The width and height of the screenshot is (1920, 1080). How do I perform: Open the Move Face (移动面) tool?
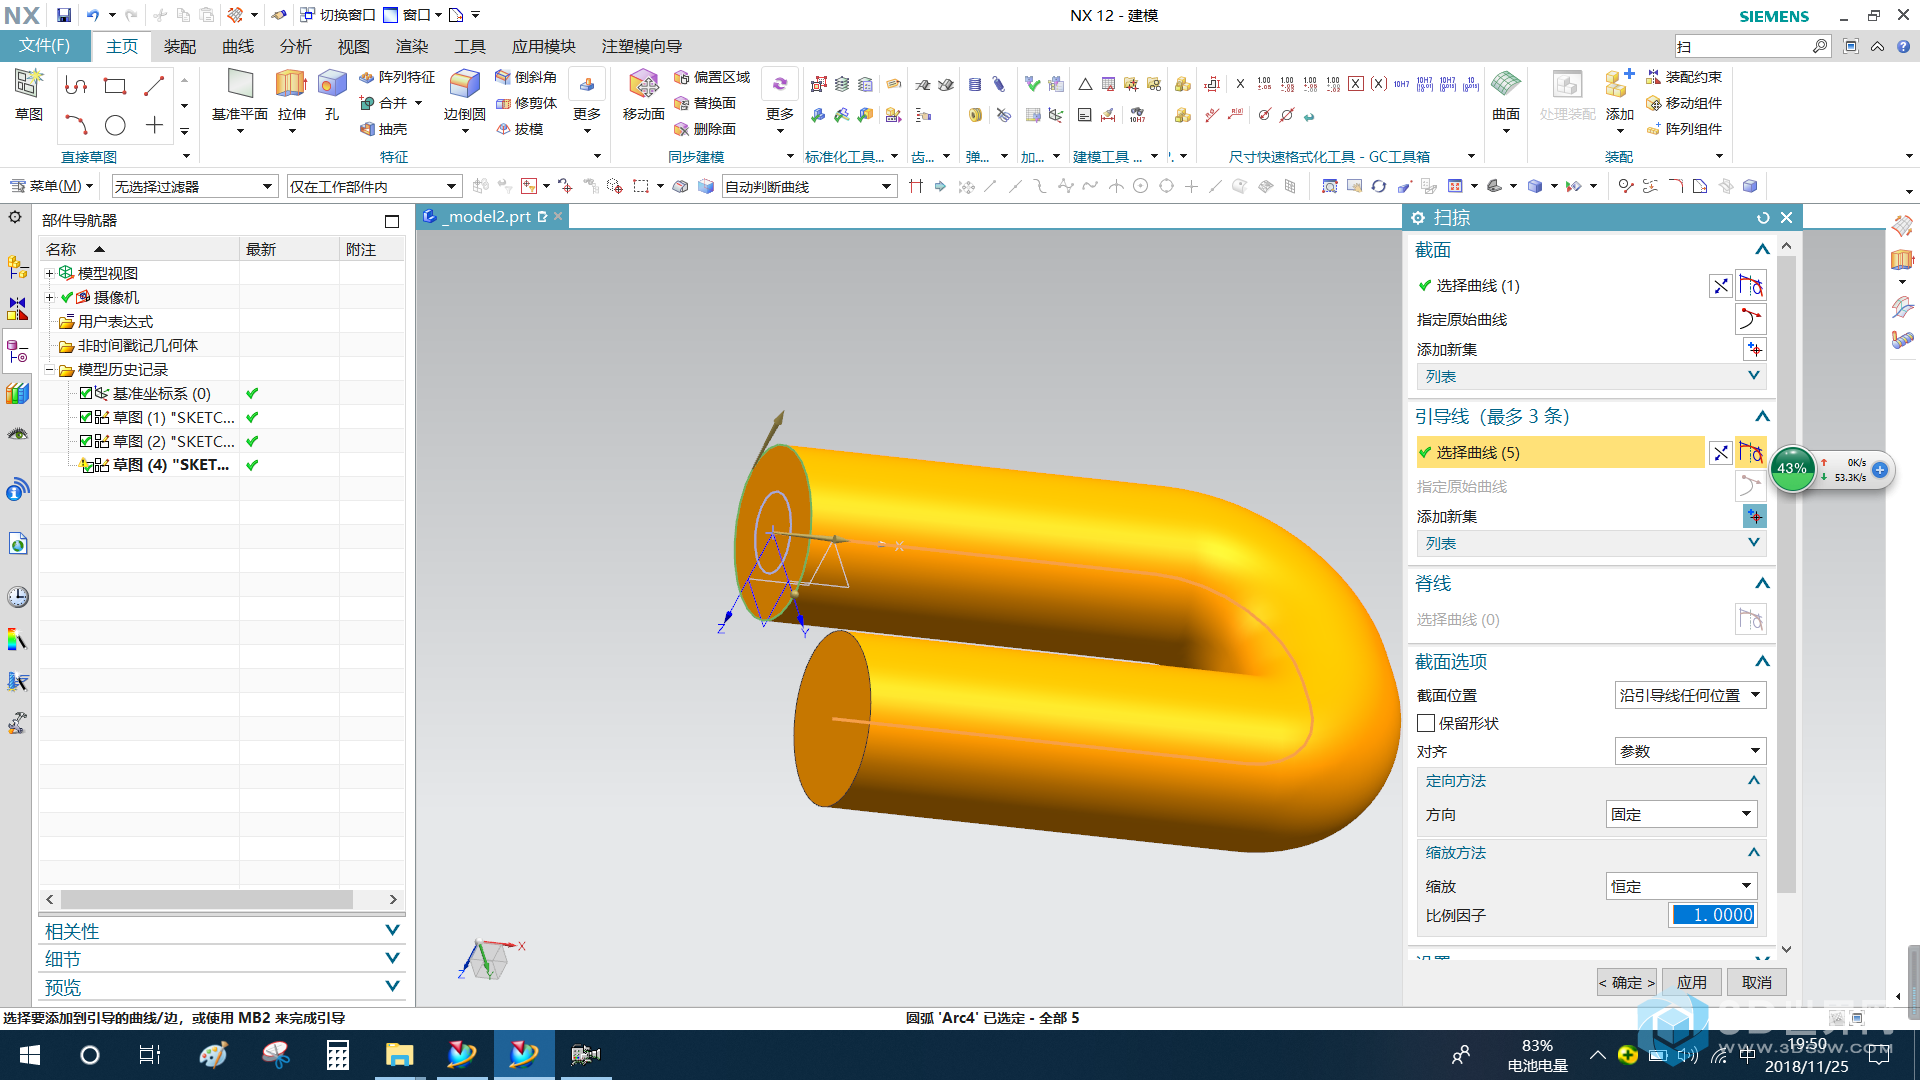pyautogui.click(x=643, y=93)
